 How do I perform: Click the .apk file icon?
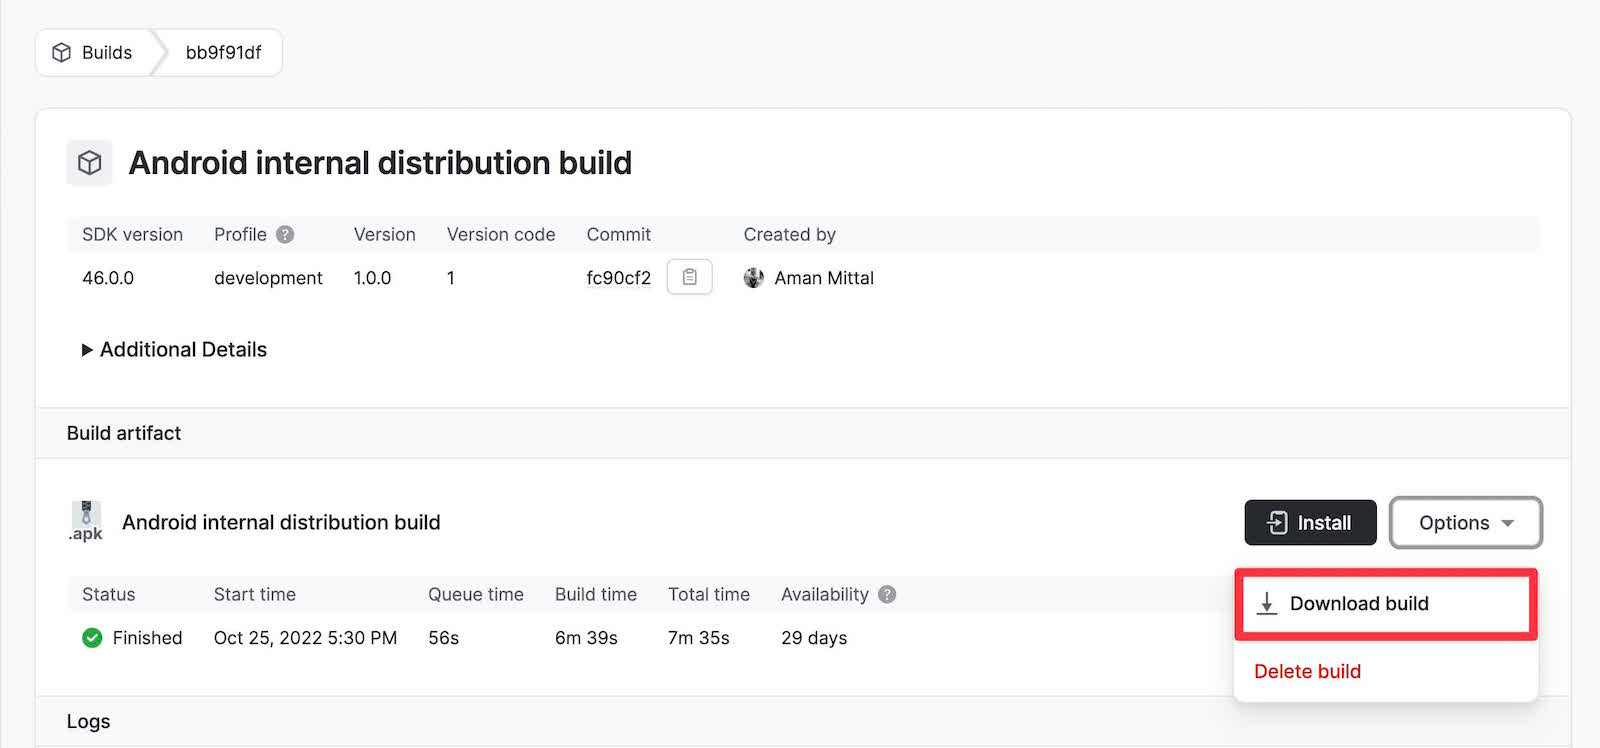[x=86, y=521]
